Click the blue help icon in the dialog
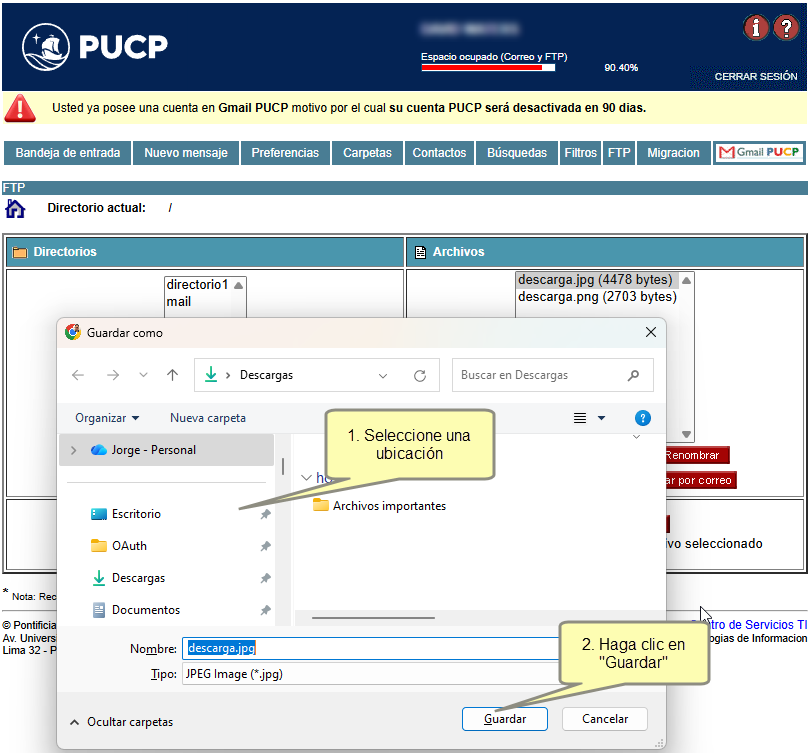 [643, 418]
